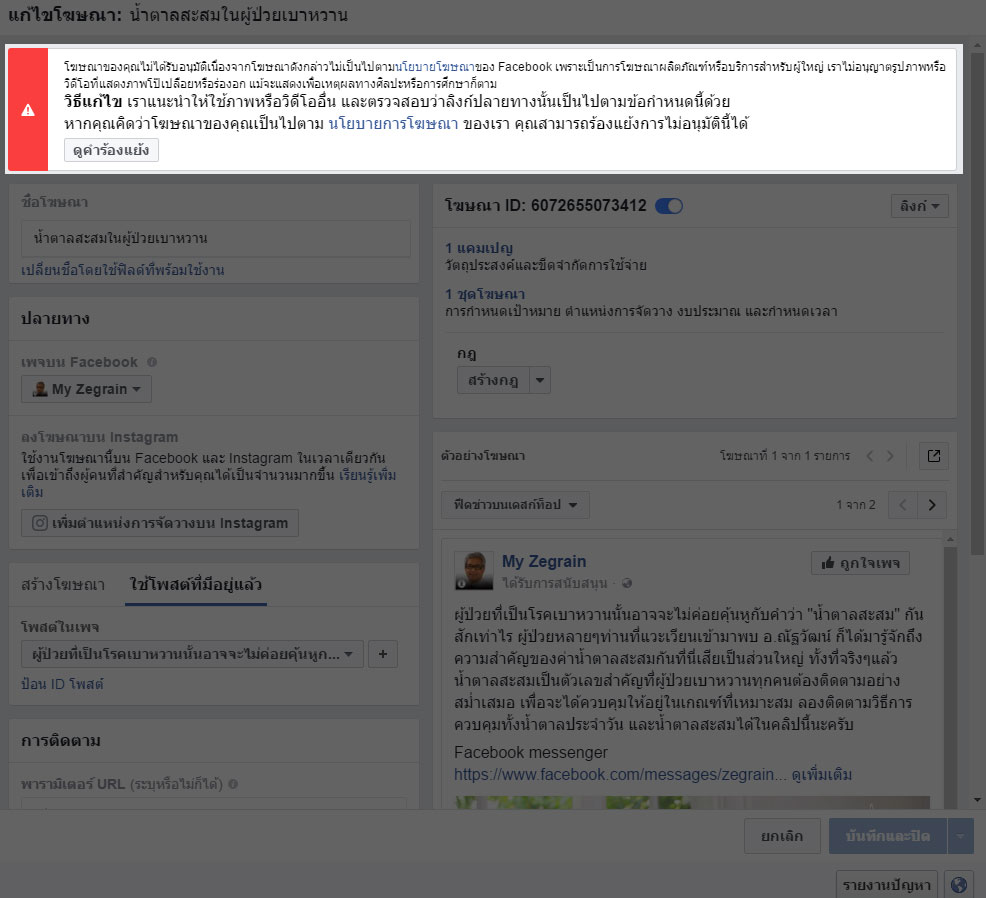The width and height of the screenshot is (986, 898).
Task: Click รายงานปัญหา button
Action: pyautogui.click(x=887, y=885)
